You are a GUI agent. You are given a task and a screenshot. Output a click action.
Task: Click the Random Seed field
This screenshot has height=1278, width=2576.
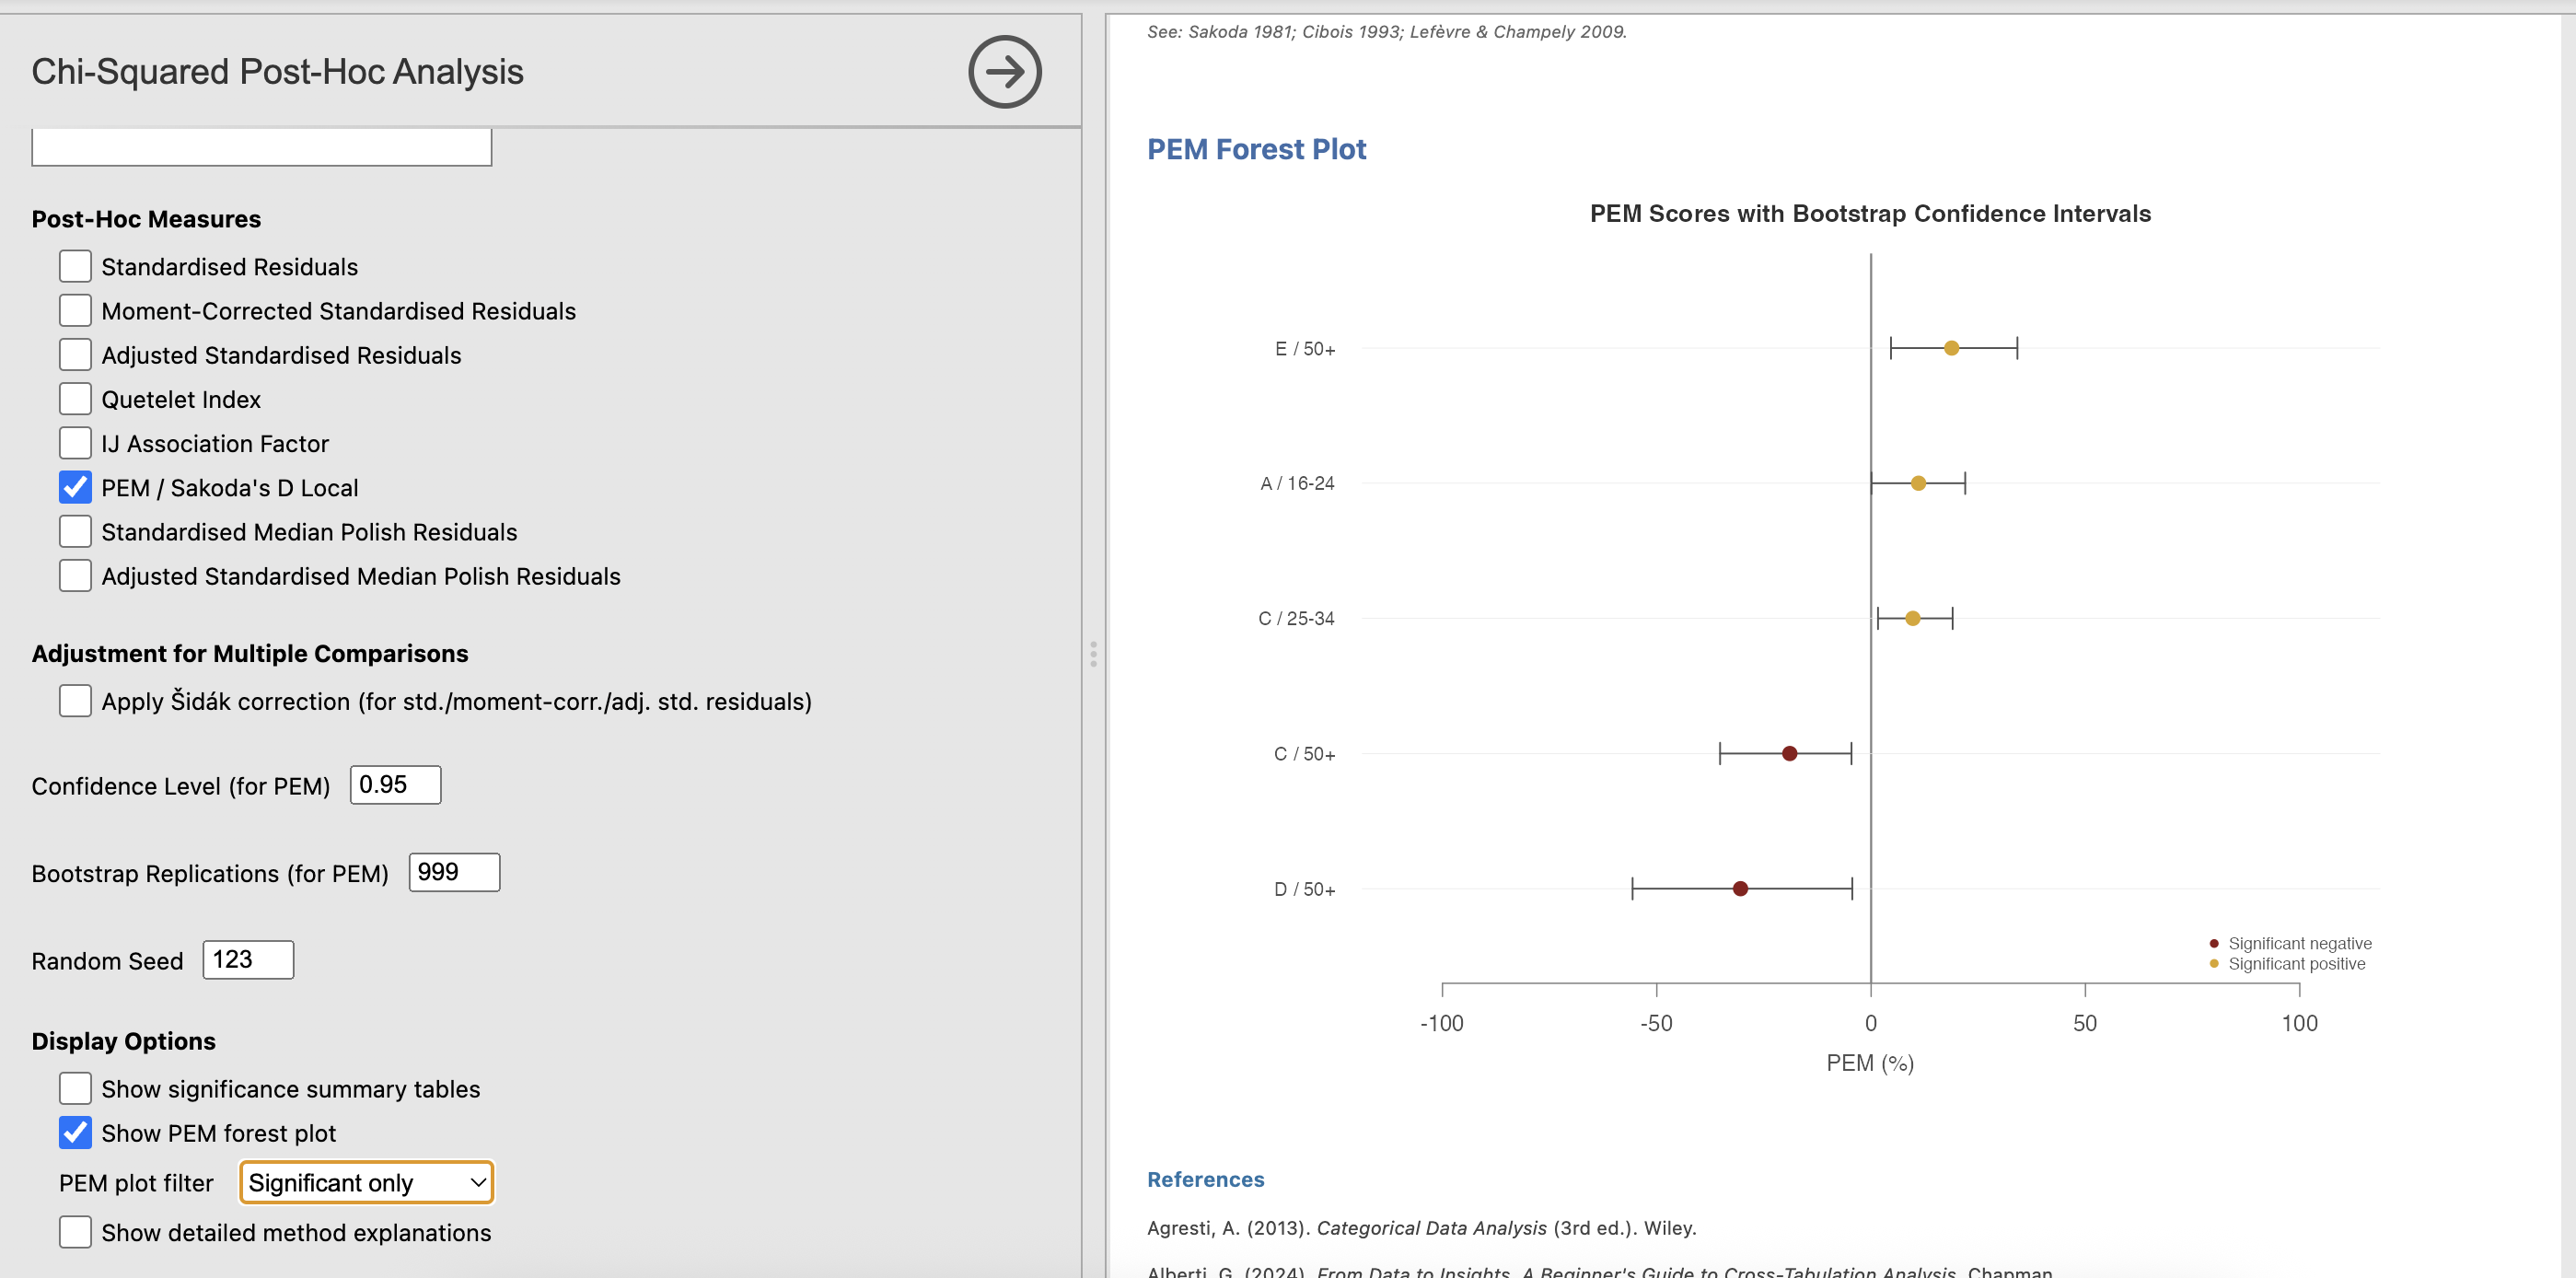pos(248,960)
